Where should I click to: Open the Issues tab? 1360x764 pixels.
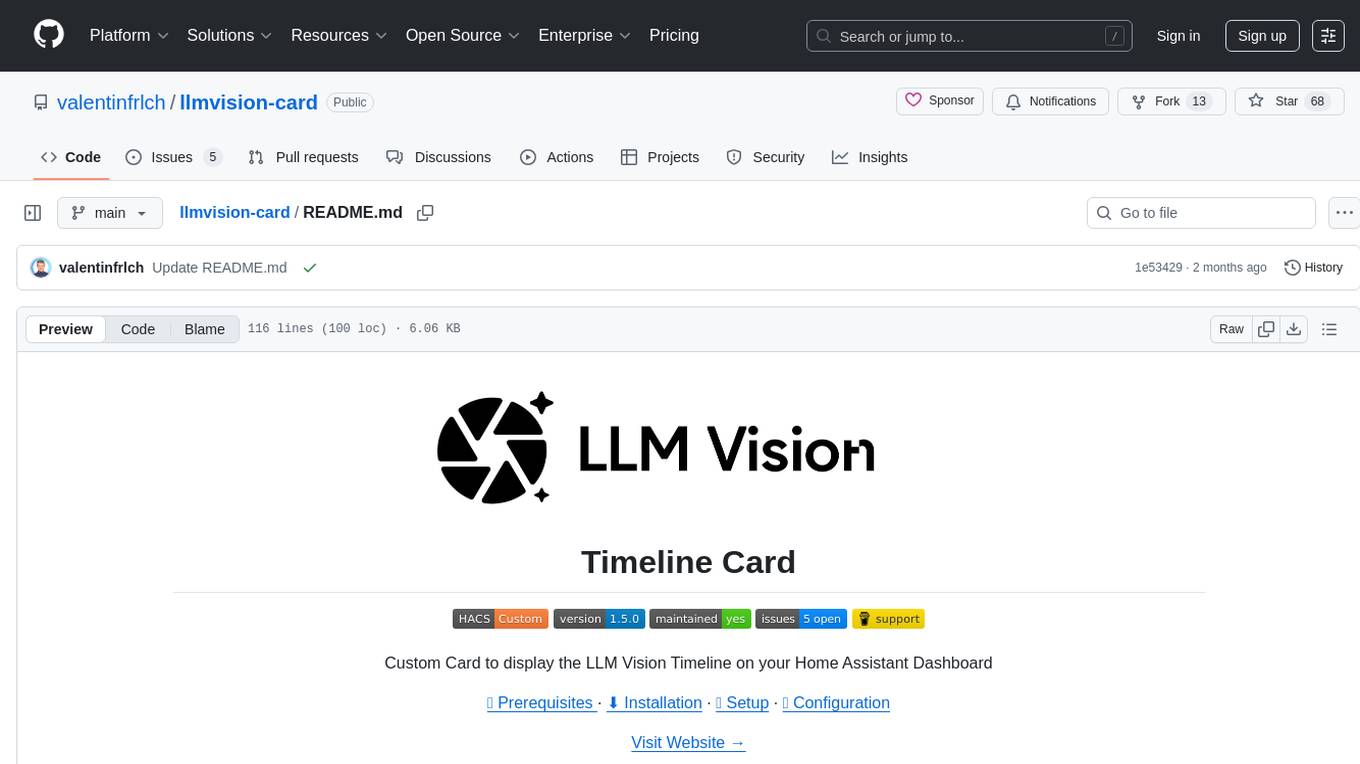point(173,157)
